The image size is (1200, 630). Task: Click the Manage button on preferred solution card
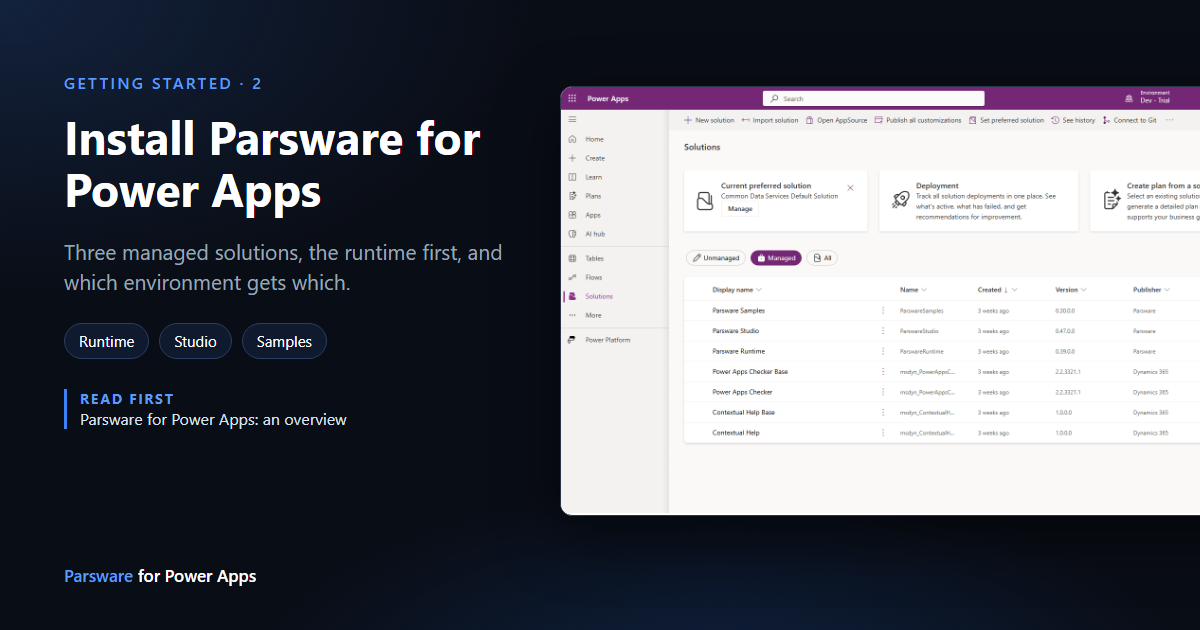click(x=740, y=209)
